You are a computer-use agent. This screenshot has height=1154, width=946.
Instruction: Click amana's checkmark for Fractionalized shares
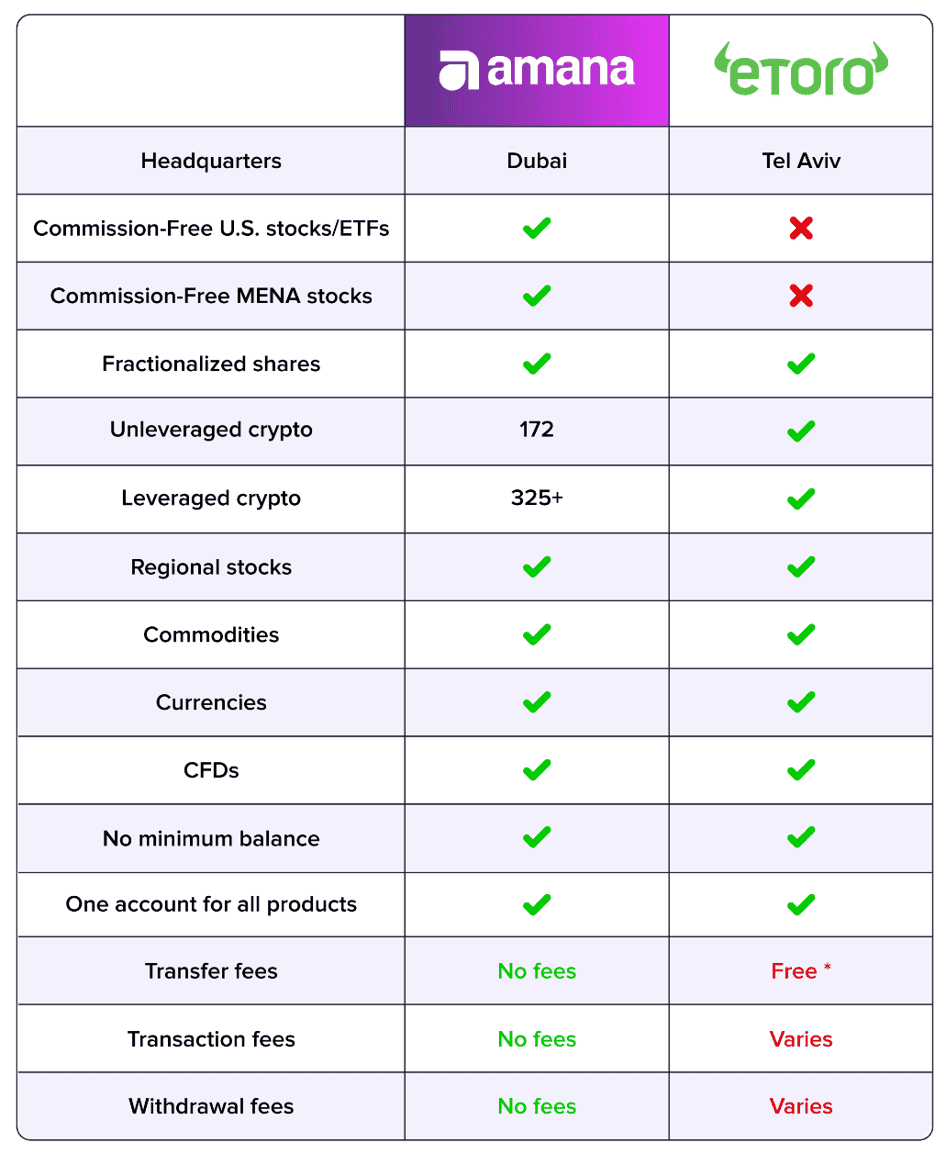[x=537, y=364]
